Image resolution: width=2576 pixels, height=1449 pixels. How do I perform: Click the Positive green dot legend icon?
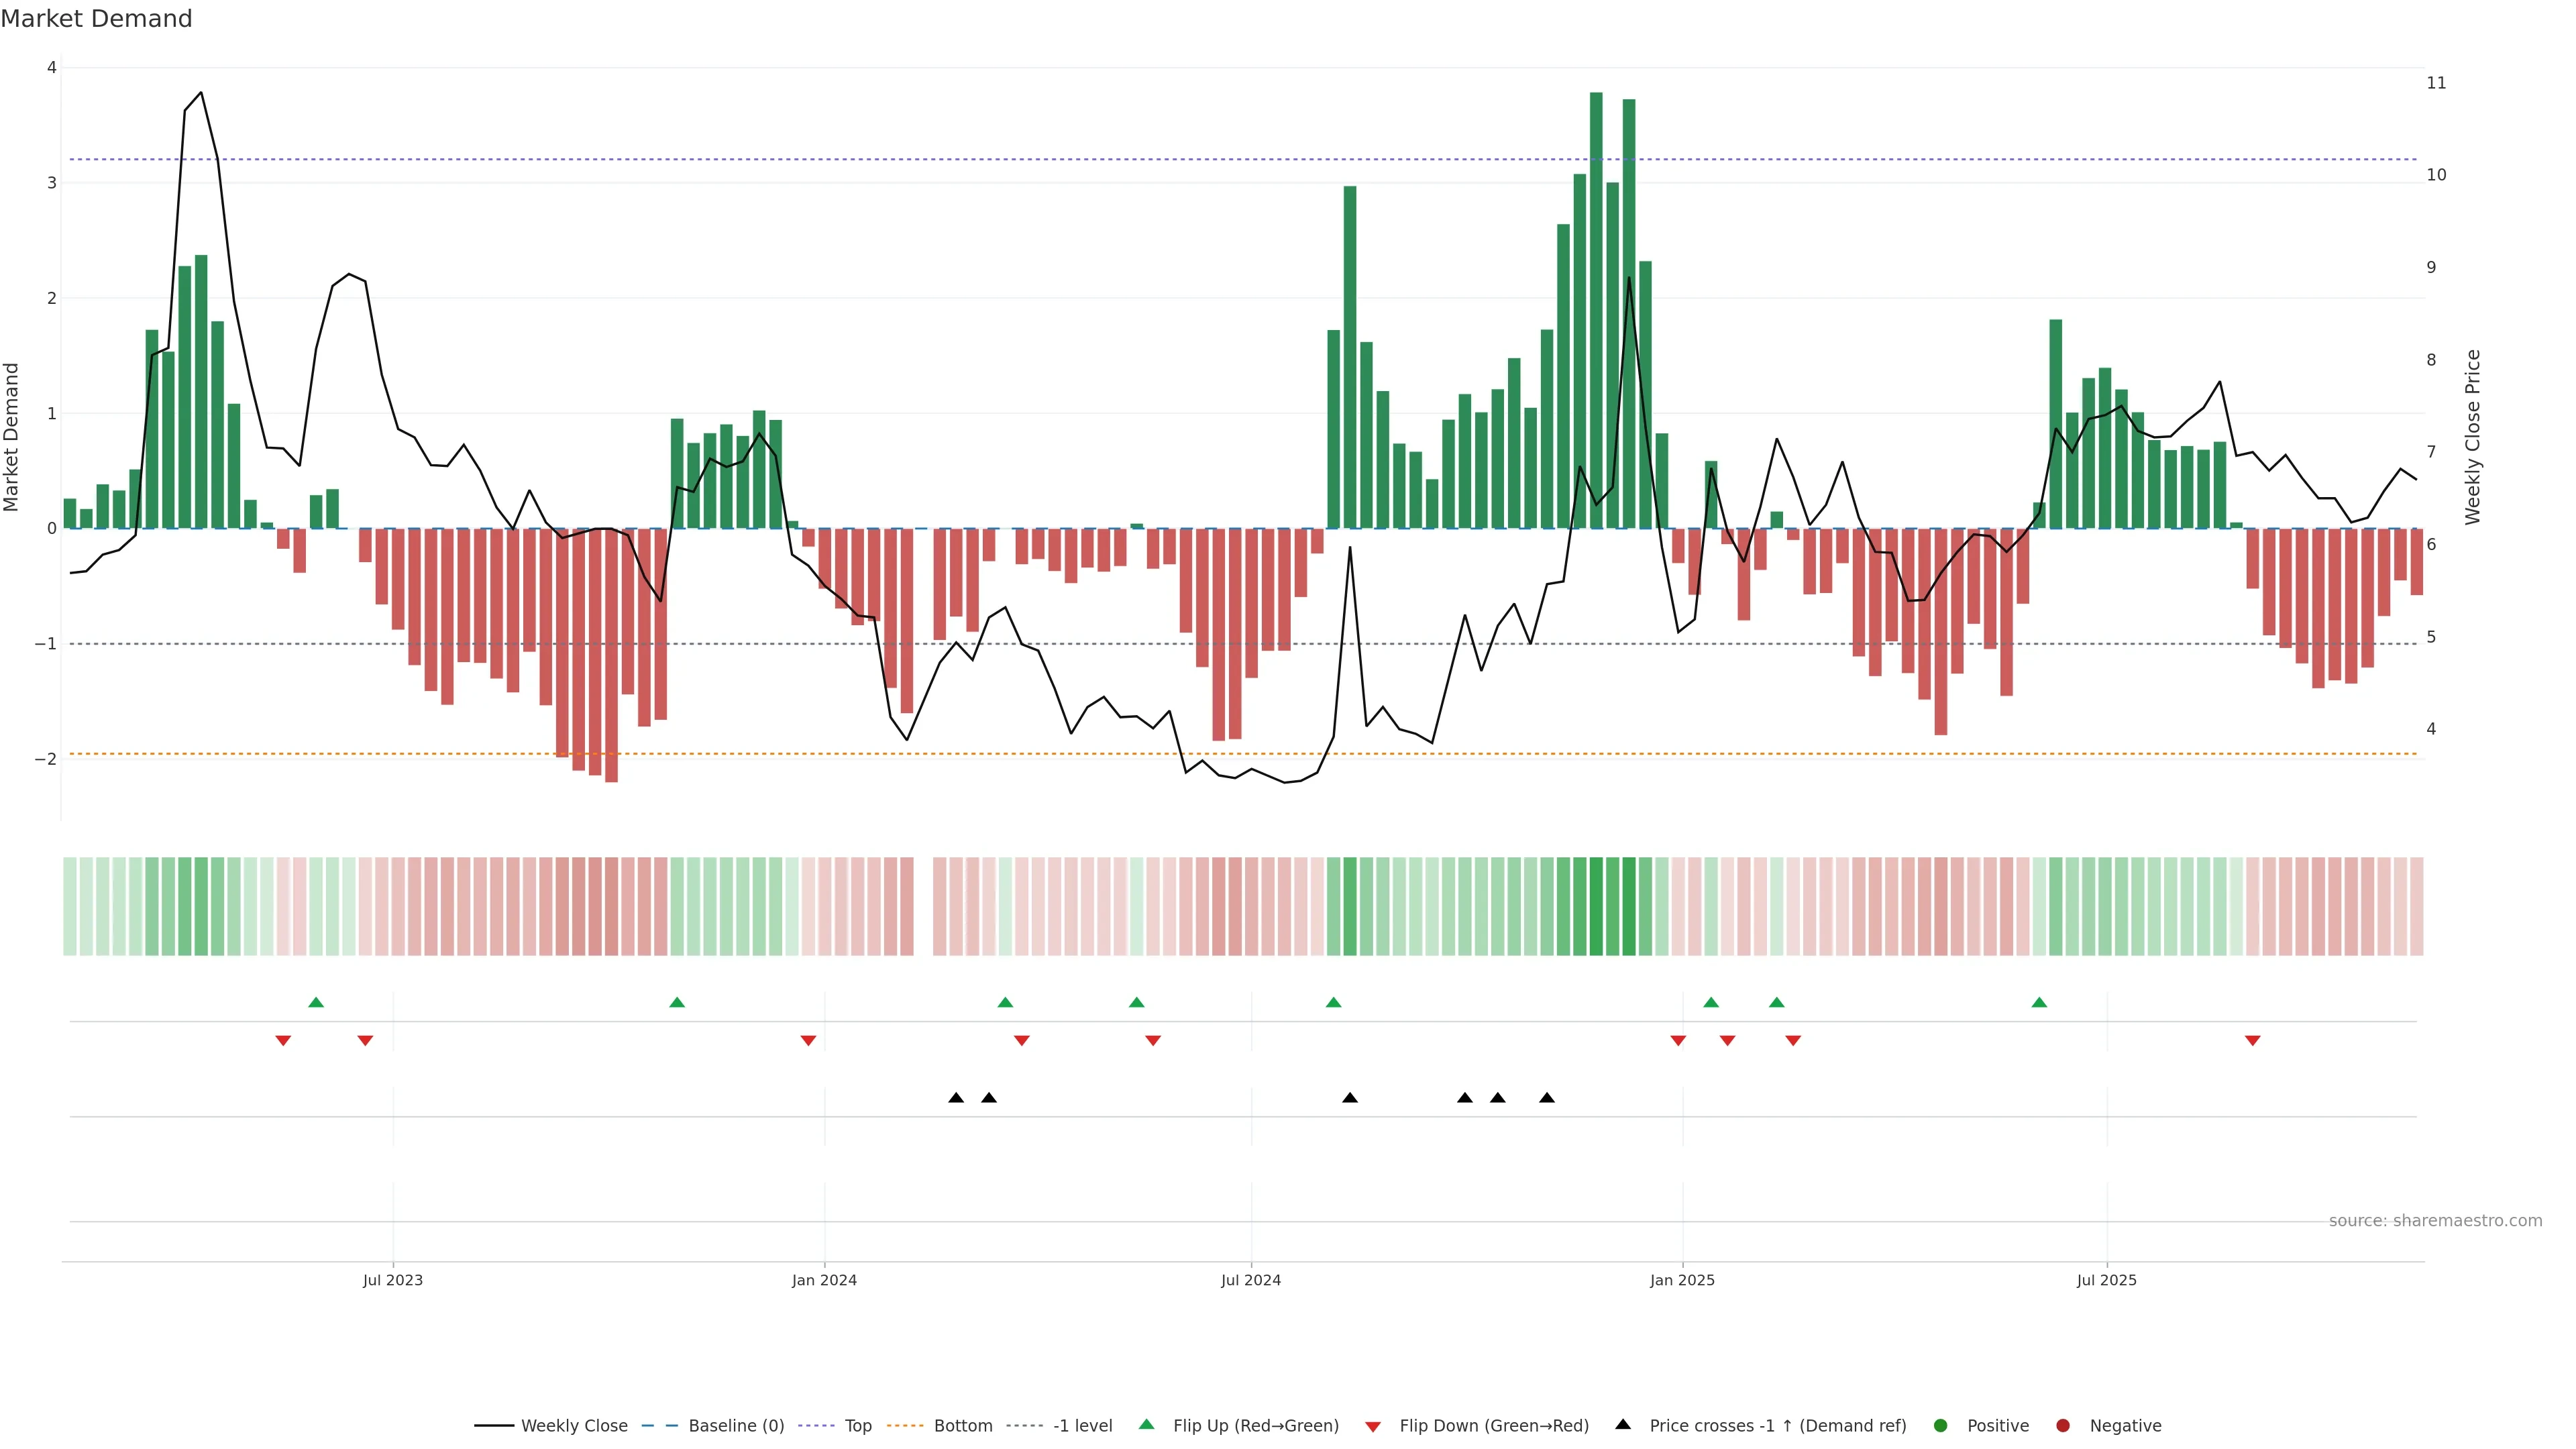pos(1941,1426)
